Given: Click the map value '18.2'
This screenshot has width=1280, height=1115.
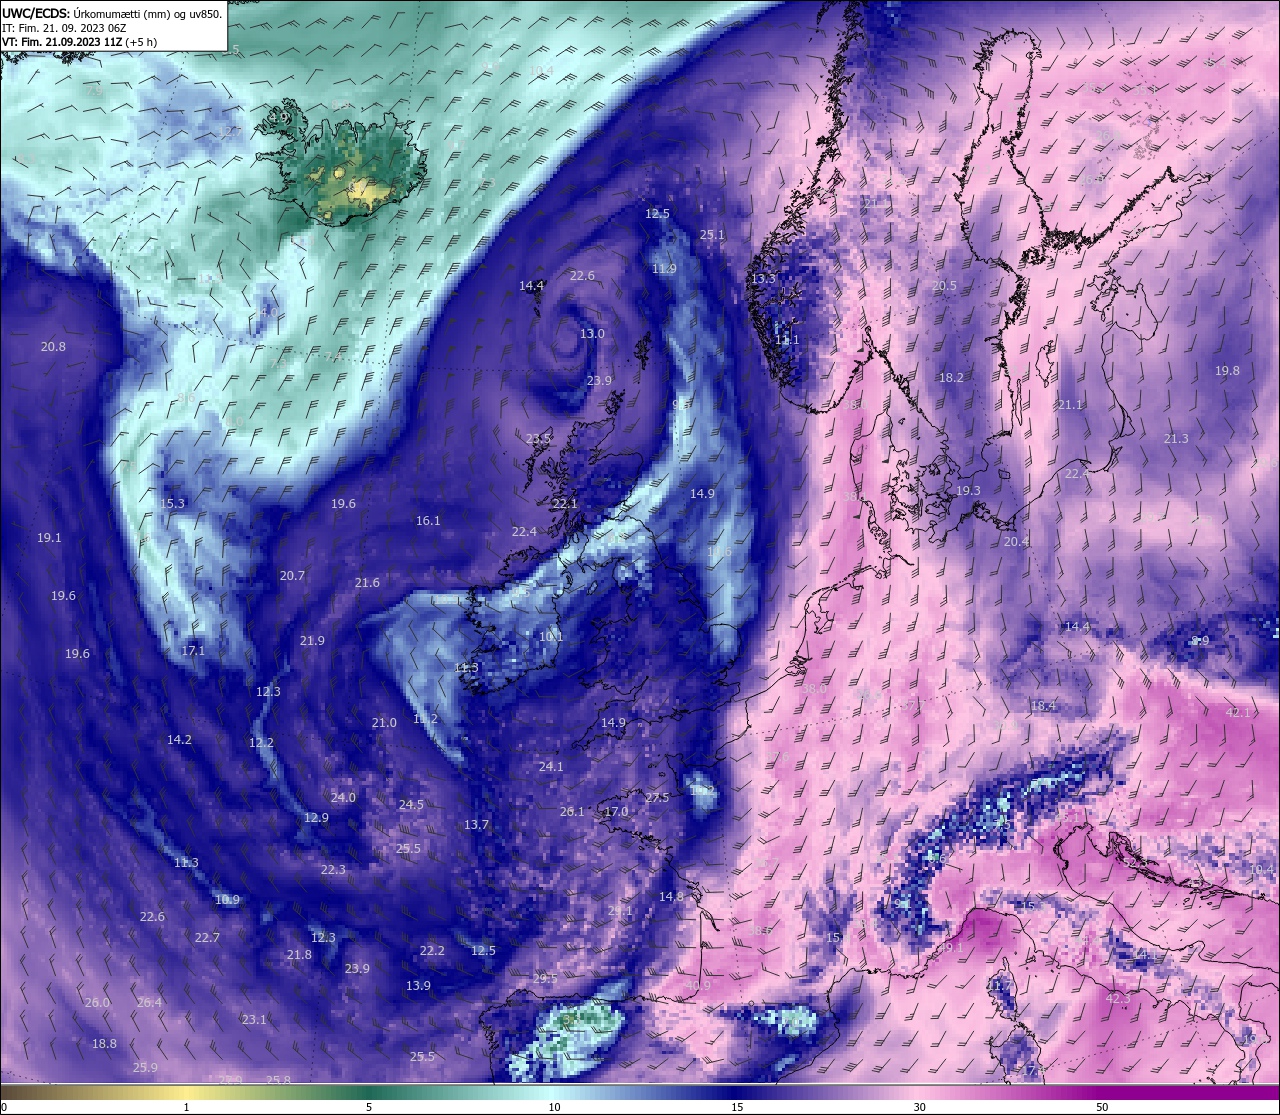Looking at the screenshot, I should 951,378.
